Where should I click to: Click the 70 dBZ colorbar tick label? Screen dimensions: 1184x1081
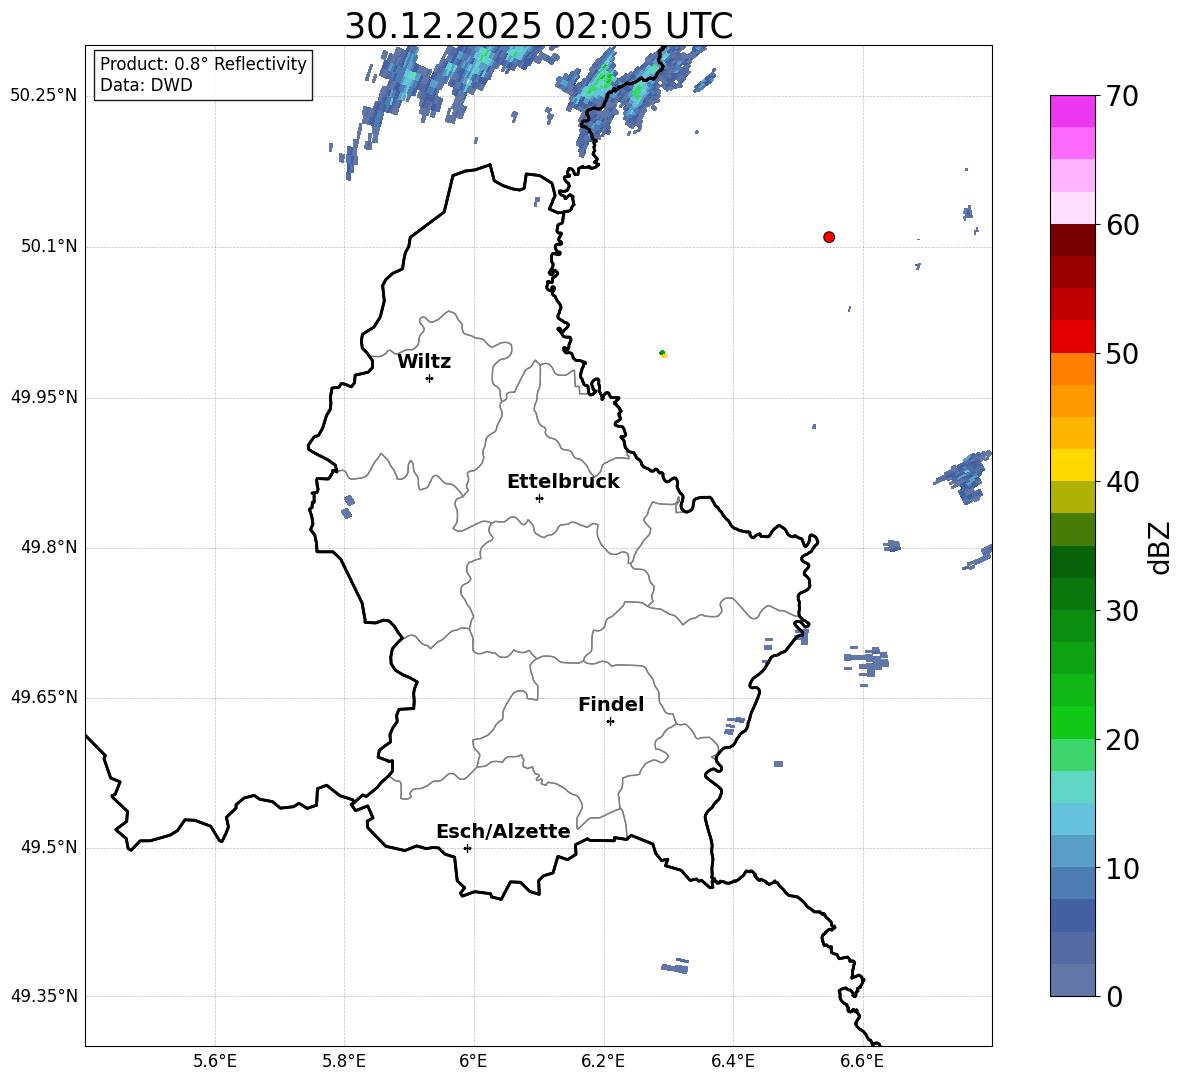point(1122,96)
